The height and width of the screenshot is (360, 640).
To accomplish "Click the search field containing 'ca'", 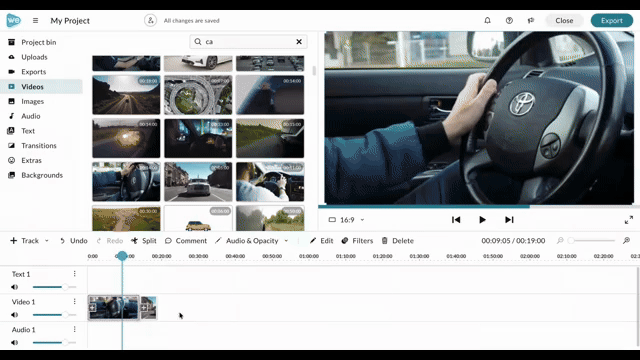I will (248, 42).
